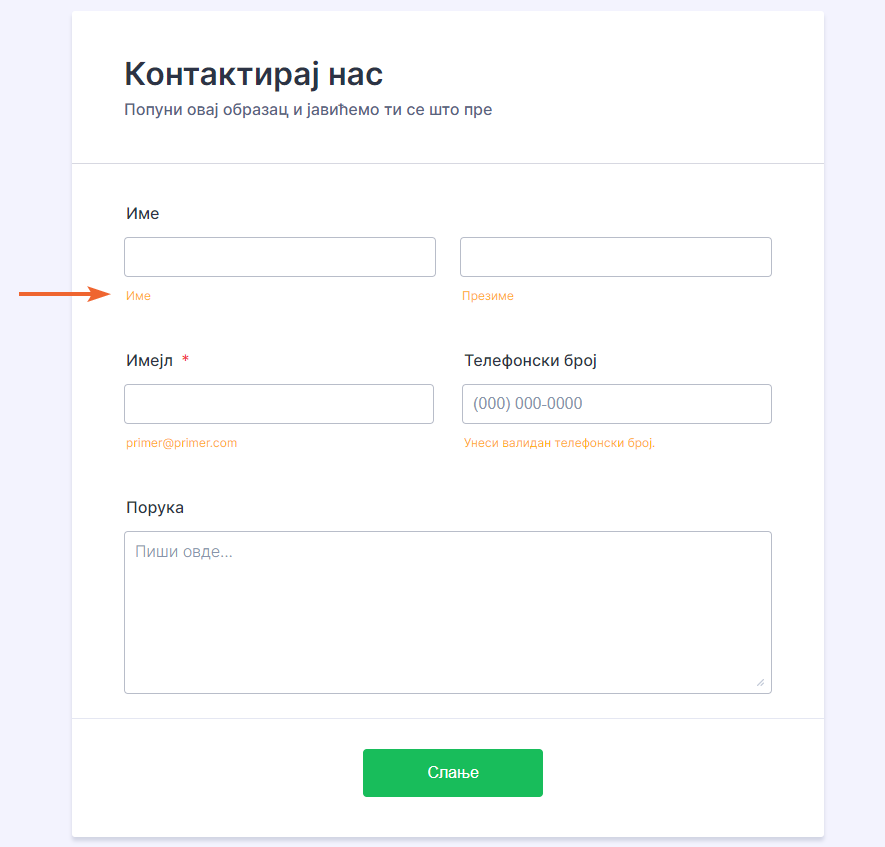This screenshot has height=847, width=885.
Task: Click the Презиме sublabel text
Action: tap(487, 296)
